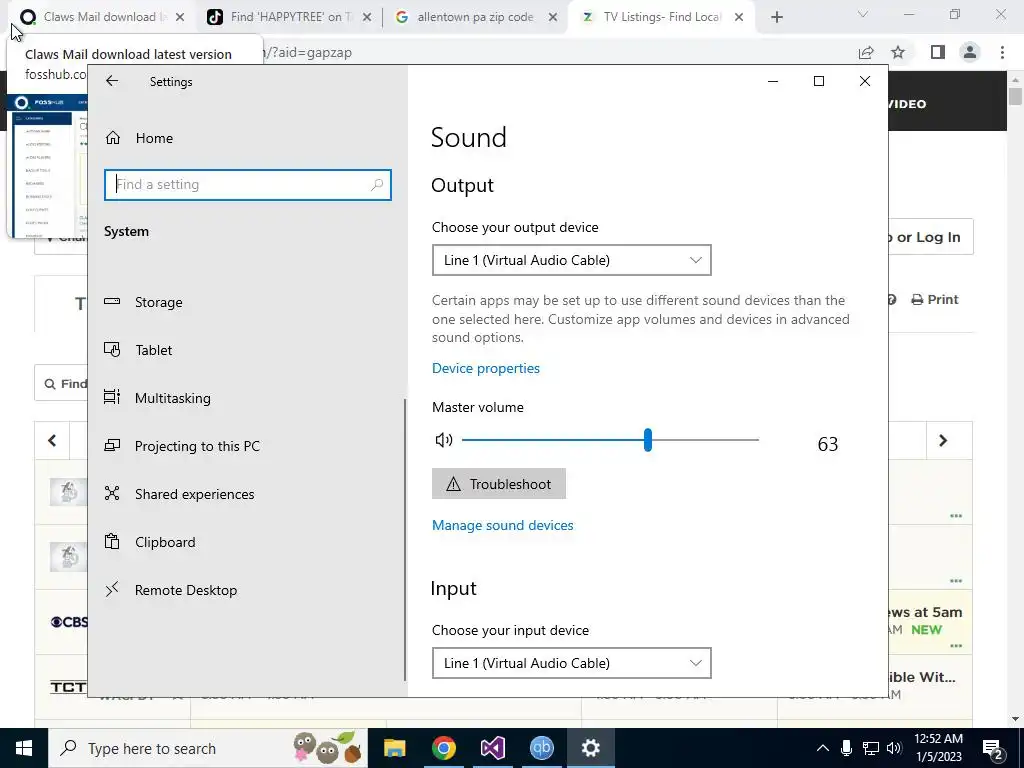Image resolution: width=1024 pixels, height=768 pixels.
Task: Click ellipsis on CBS news listing row
Action: click(x=956, y=645)
